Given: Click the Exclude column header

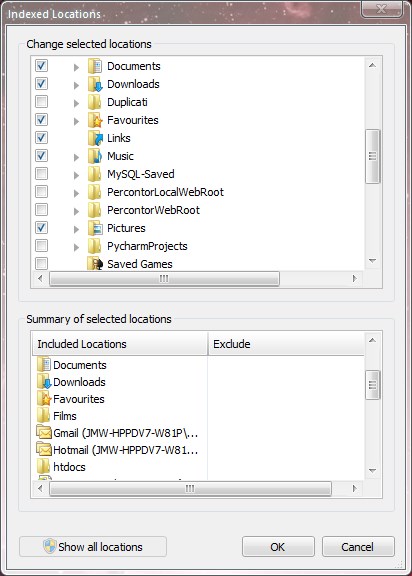Looking at the screenshot, I should [x=286, y=344].
